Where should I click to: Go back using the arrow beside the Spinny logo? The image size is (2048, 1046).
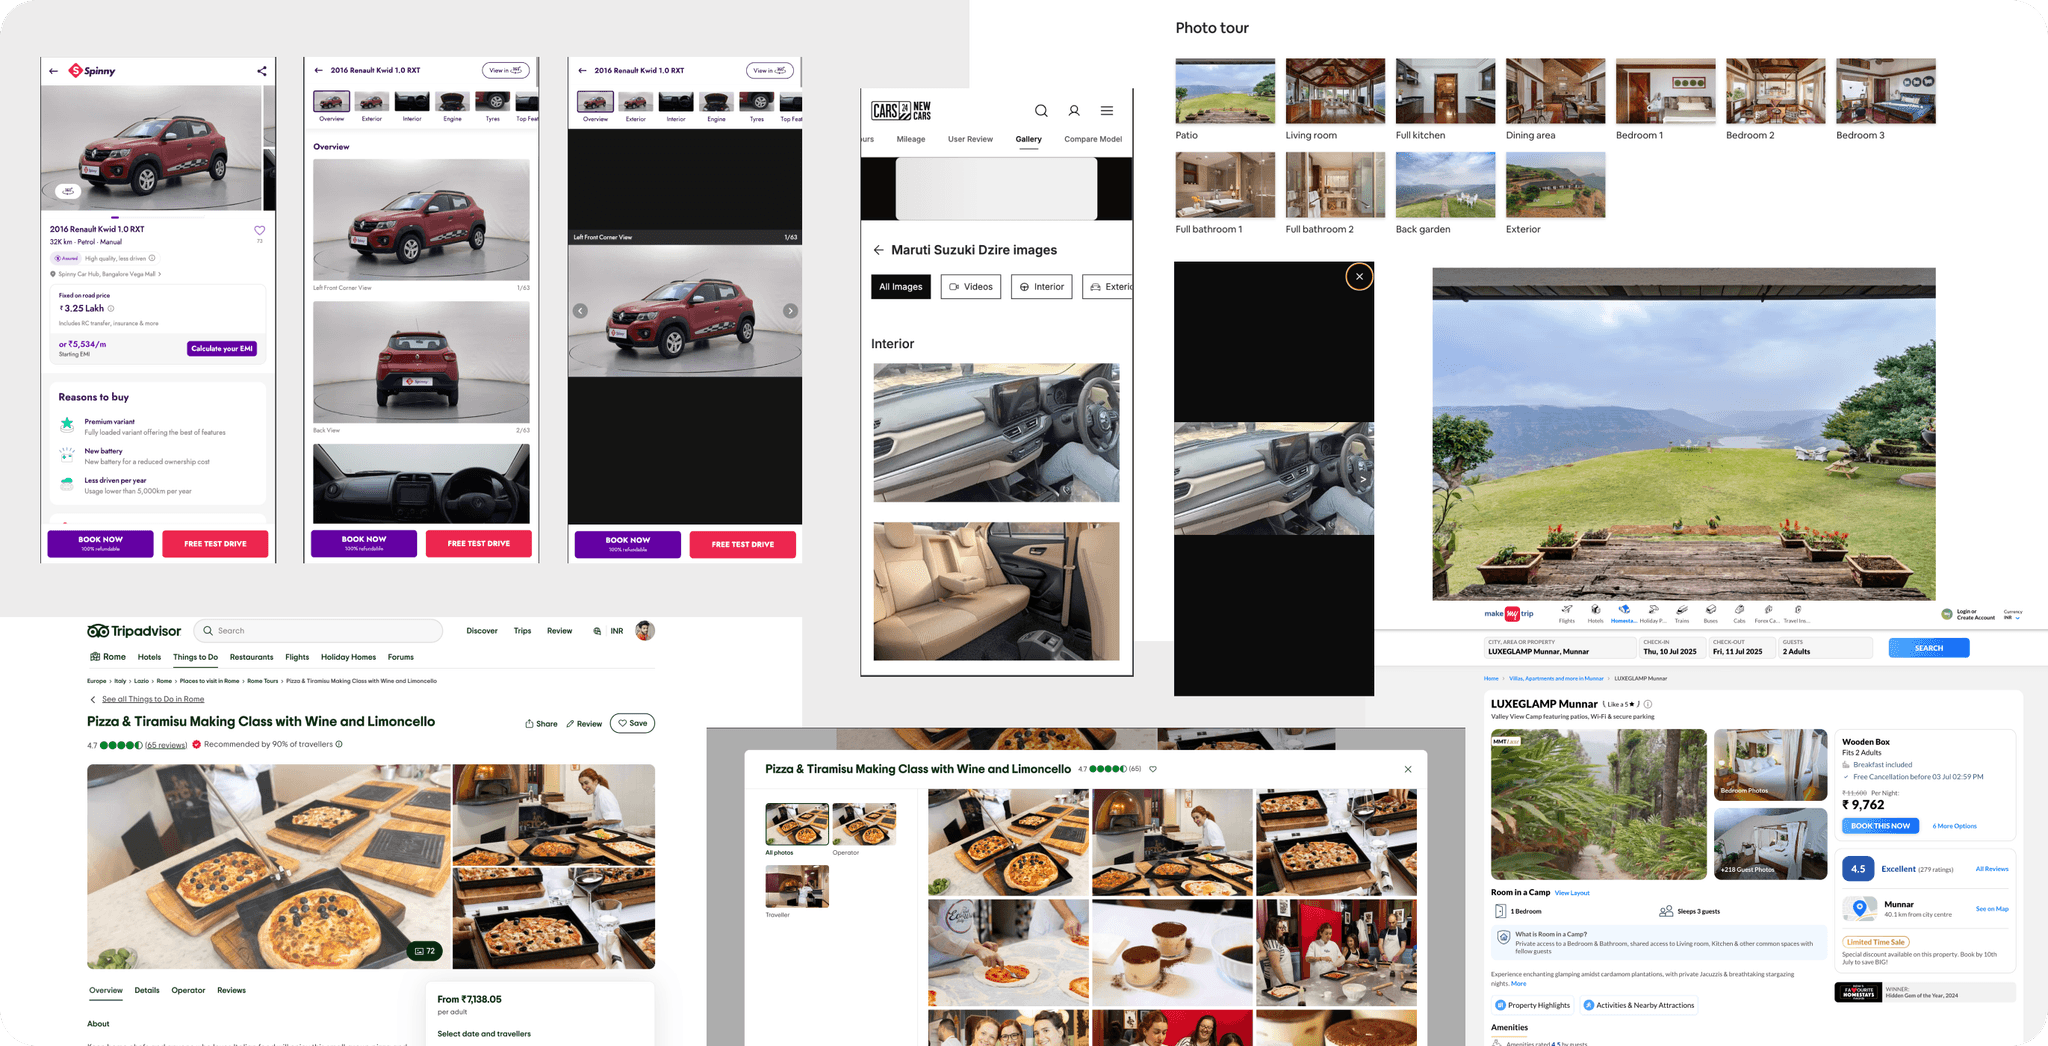click(x=53, y=71)
